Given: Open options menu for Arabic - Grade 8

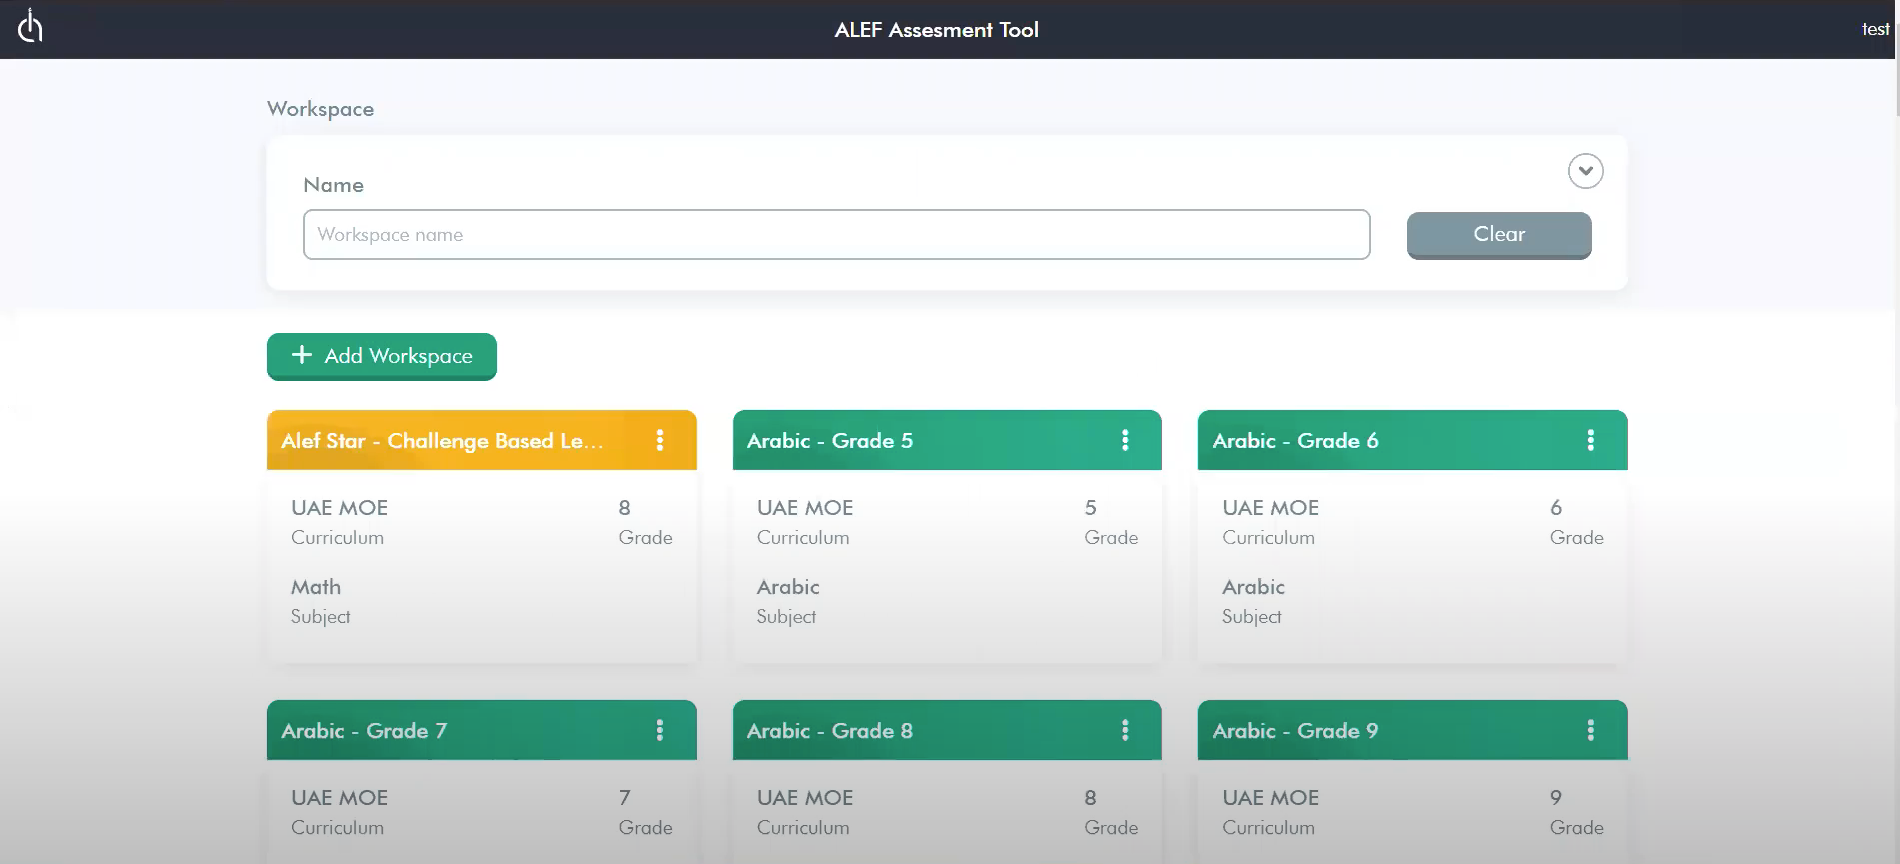Looking at the screenshot, I should (1125, 730).
